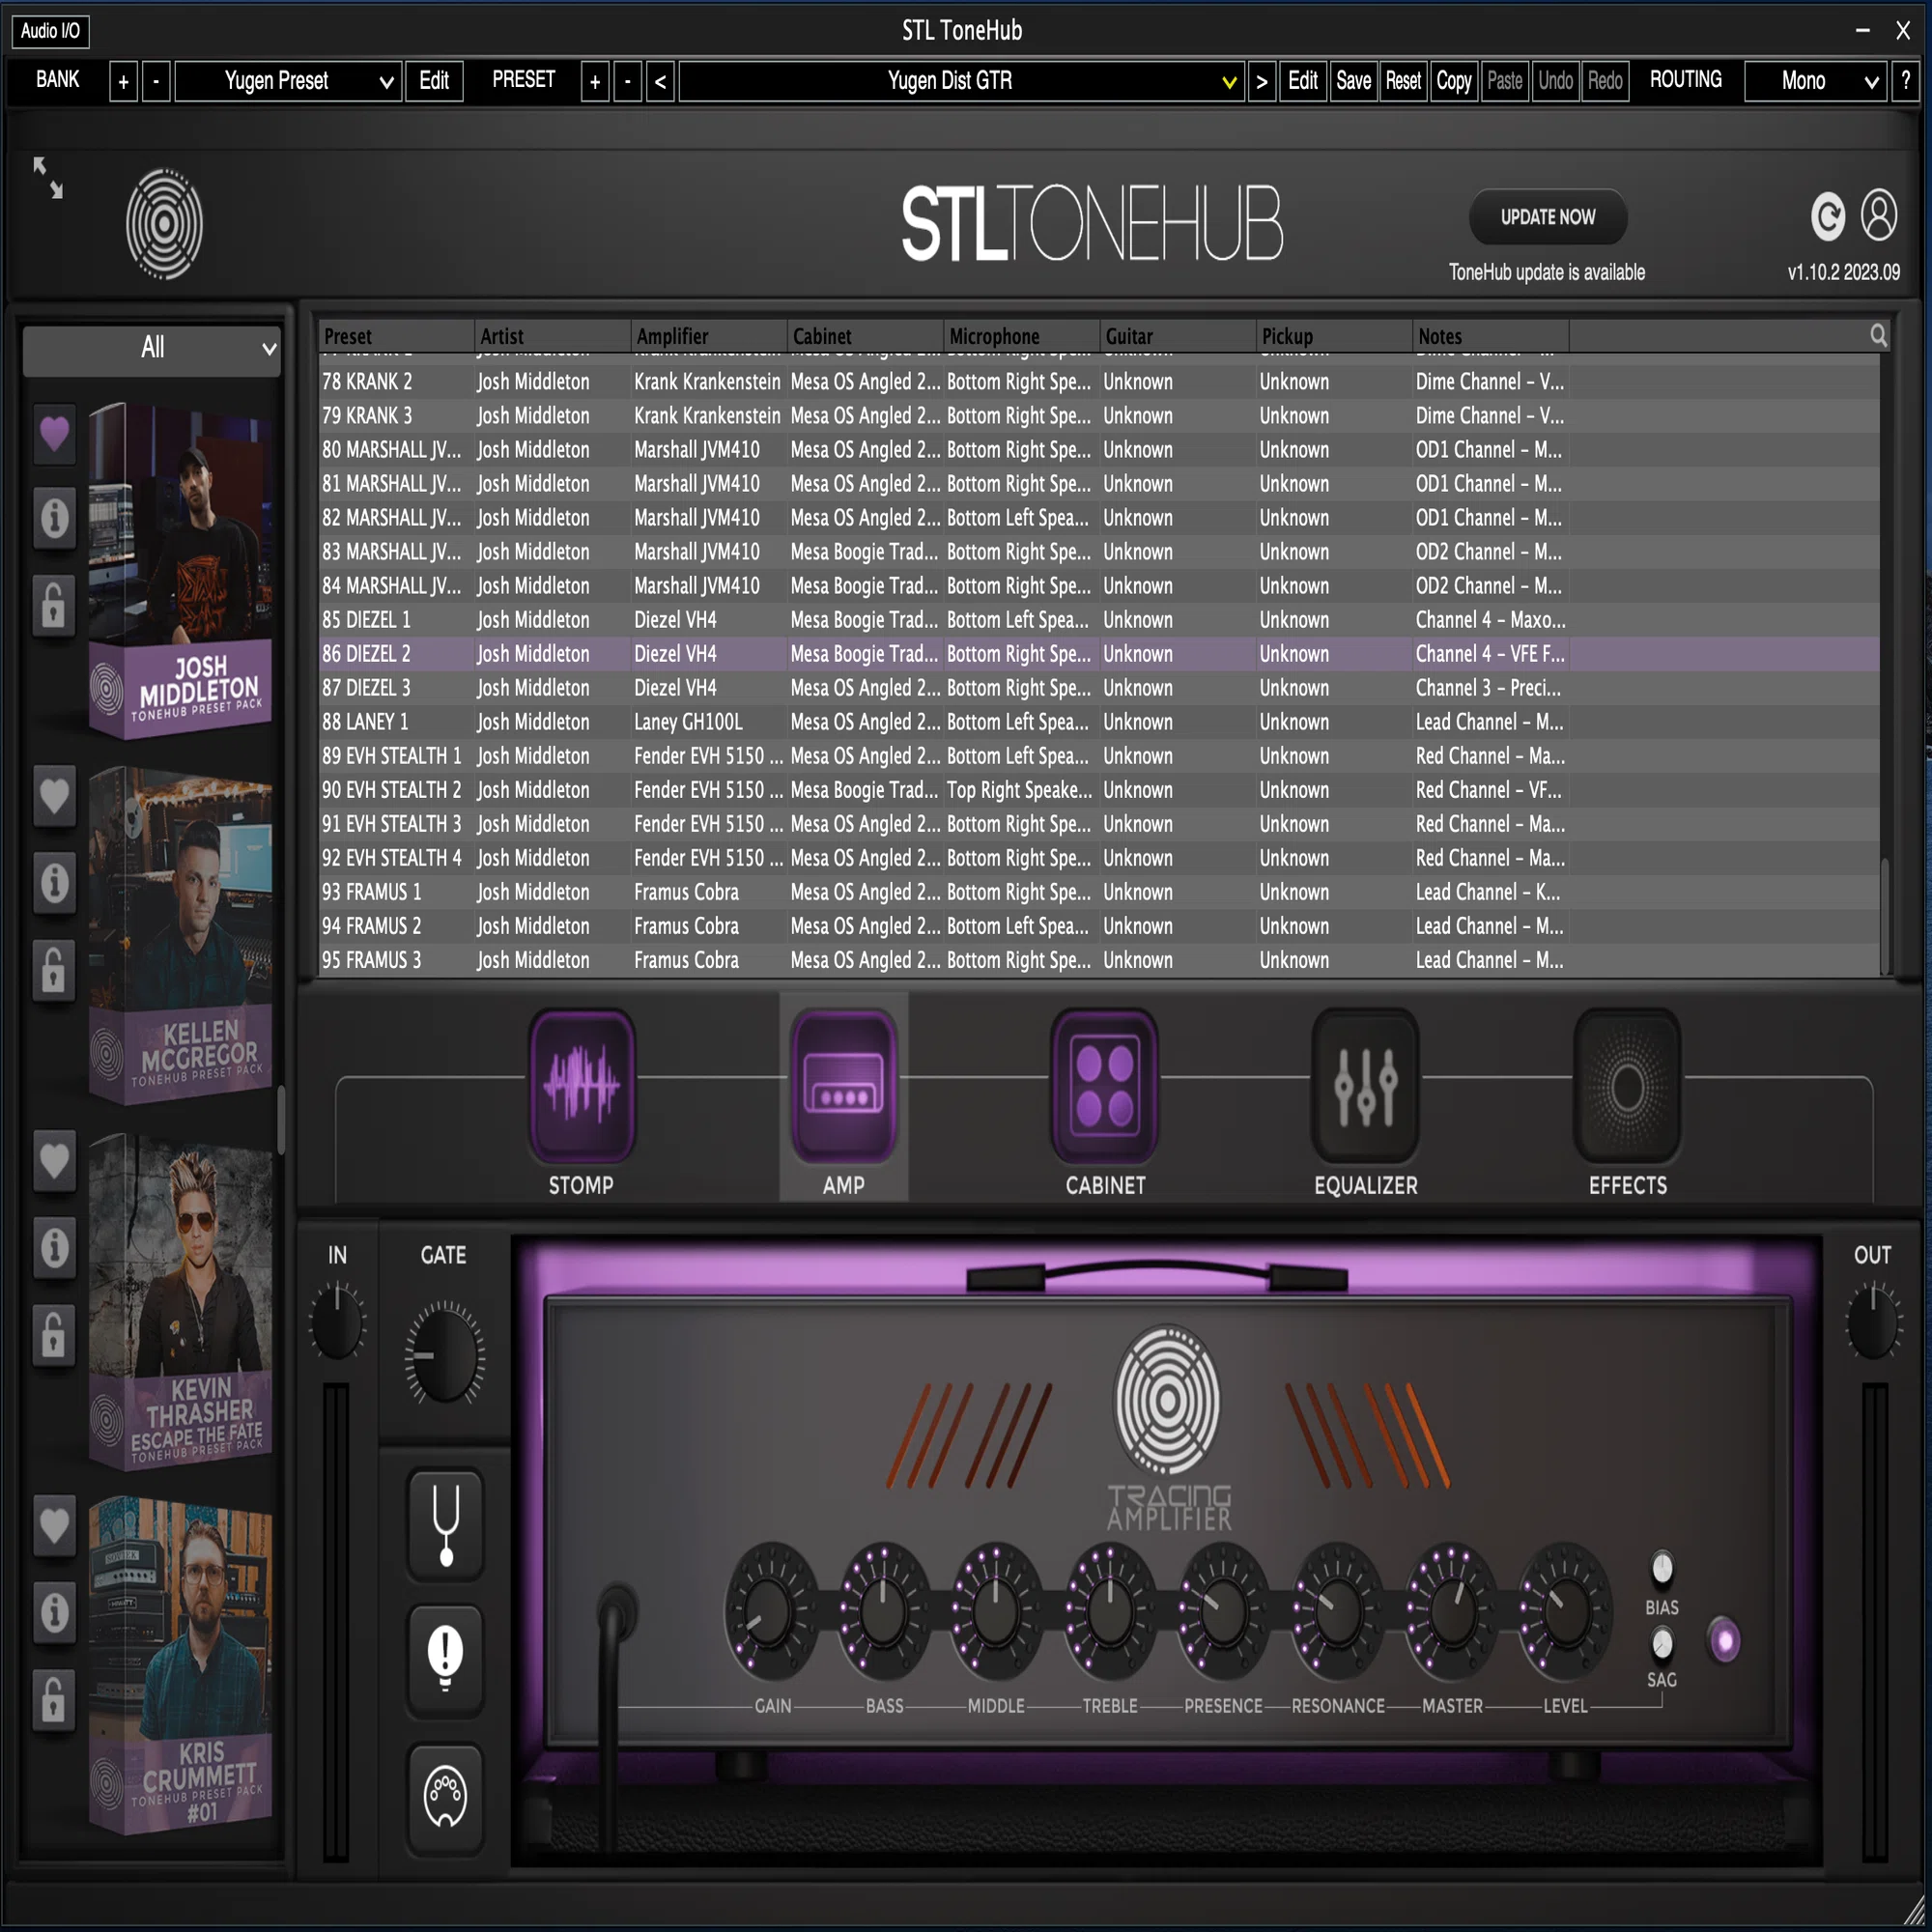Select the 93 FRAMUS 1 preset row

(1099, 892)
